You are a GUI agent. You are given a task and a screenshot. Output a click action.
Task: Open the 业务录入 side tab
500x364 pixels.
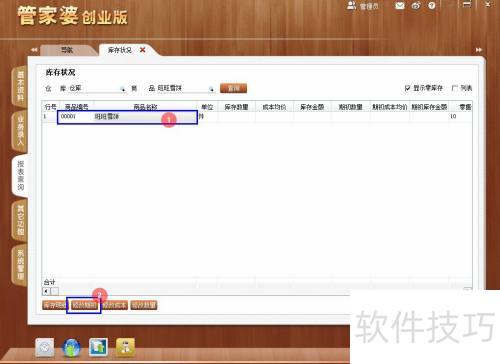20,131
